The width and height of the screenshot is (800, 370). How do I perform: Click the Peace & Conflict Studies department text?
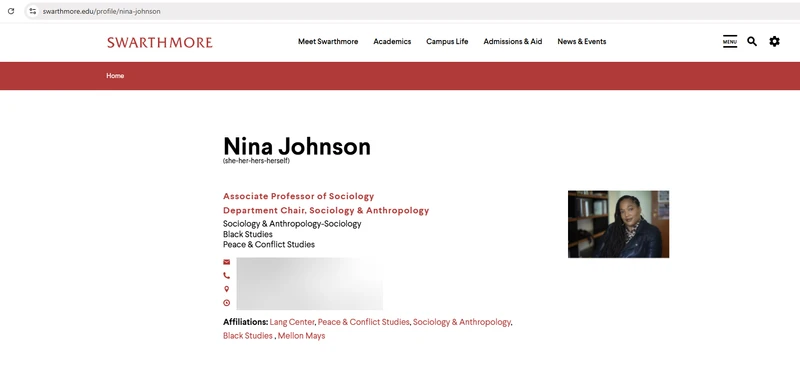(269, 244)
